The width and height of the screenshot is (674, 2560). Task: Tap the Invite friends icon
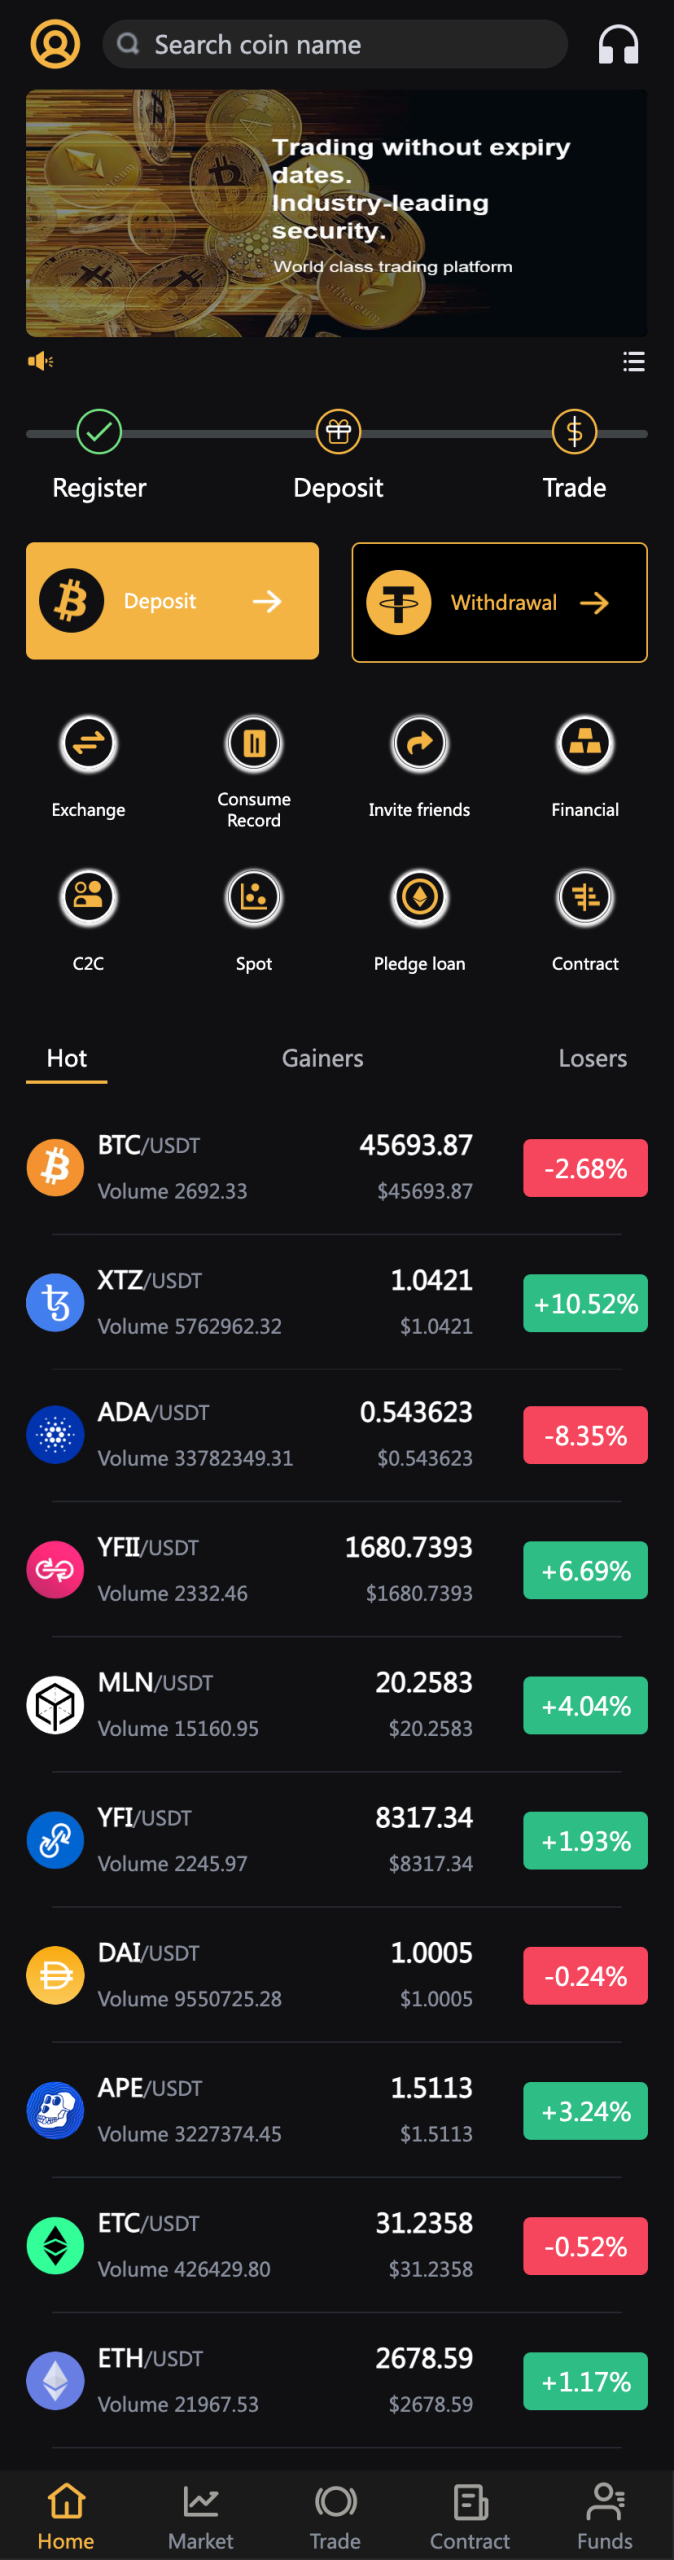click(x=419, y=744)
